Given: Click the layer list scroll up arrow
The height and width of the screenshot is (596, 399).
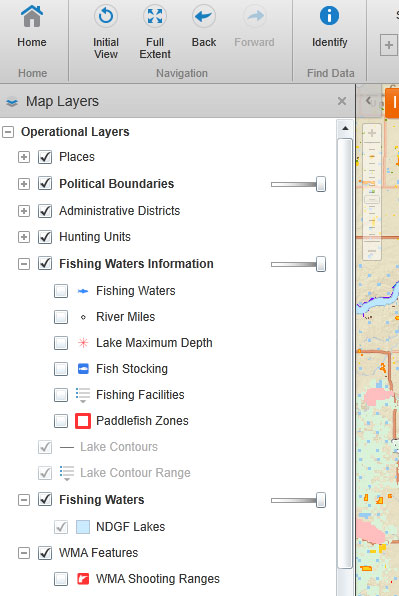Looking at the screenshot, I should coord(345,128).
